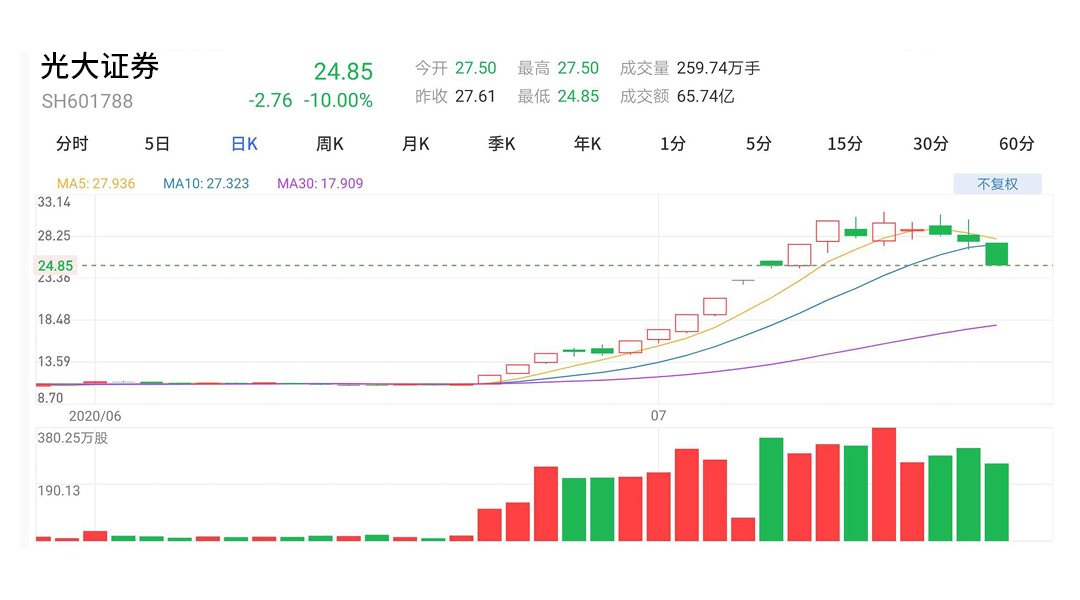Select the 30分 chart tab
The image size is (1080, 600).
(x=931, y=143)
